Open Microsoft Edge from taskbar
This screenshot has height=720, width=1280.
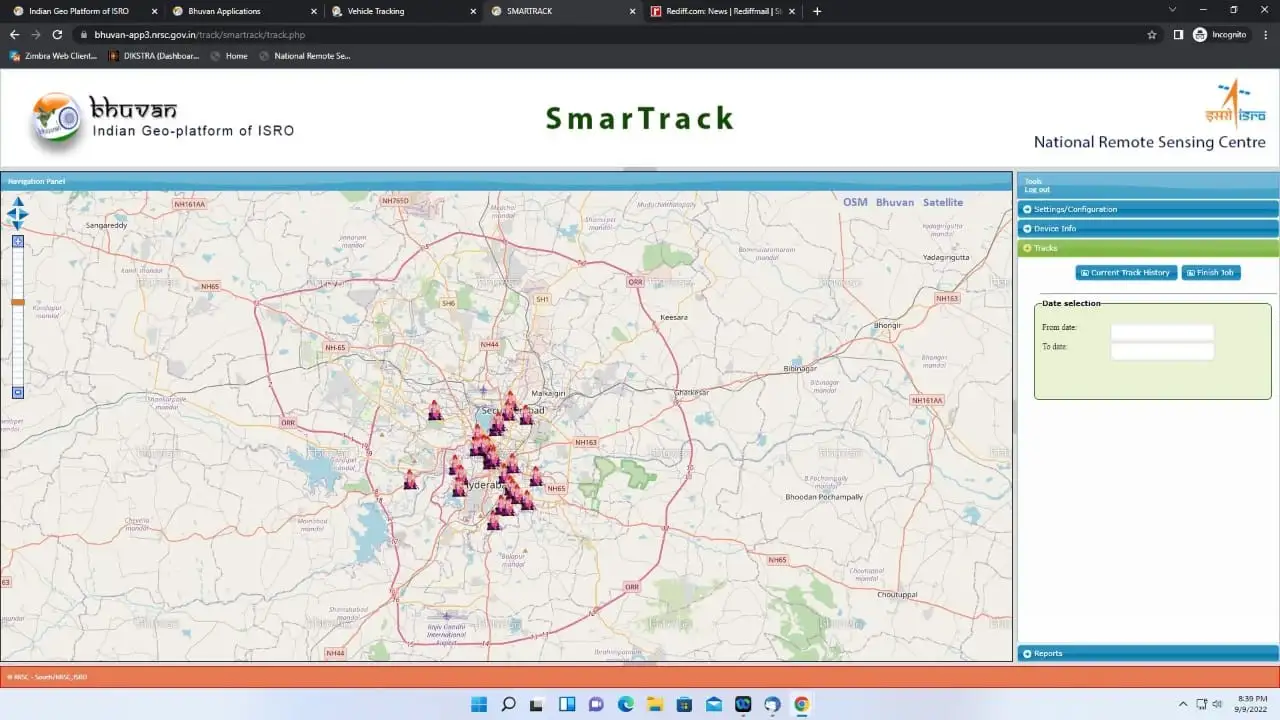pos(625,704)
